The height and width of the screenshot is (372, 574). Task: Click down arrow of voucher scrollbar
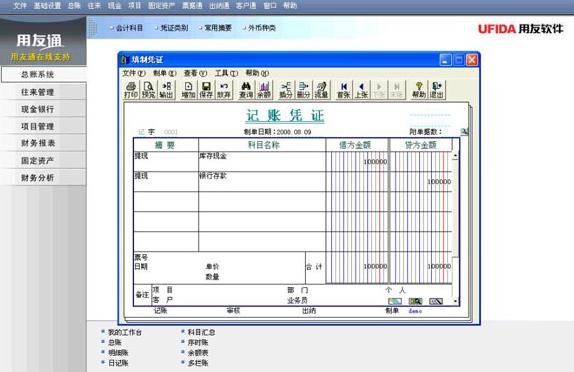[455, 301]
